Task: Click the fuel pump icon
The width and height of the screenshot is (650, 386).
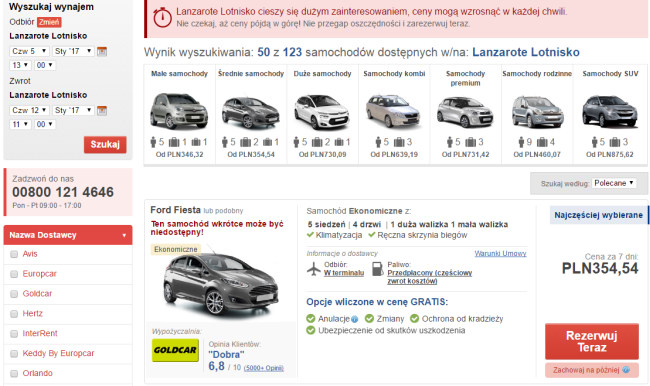Action: coord(378,269)
